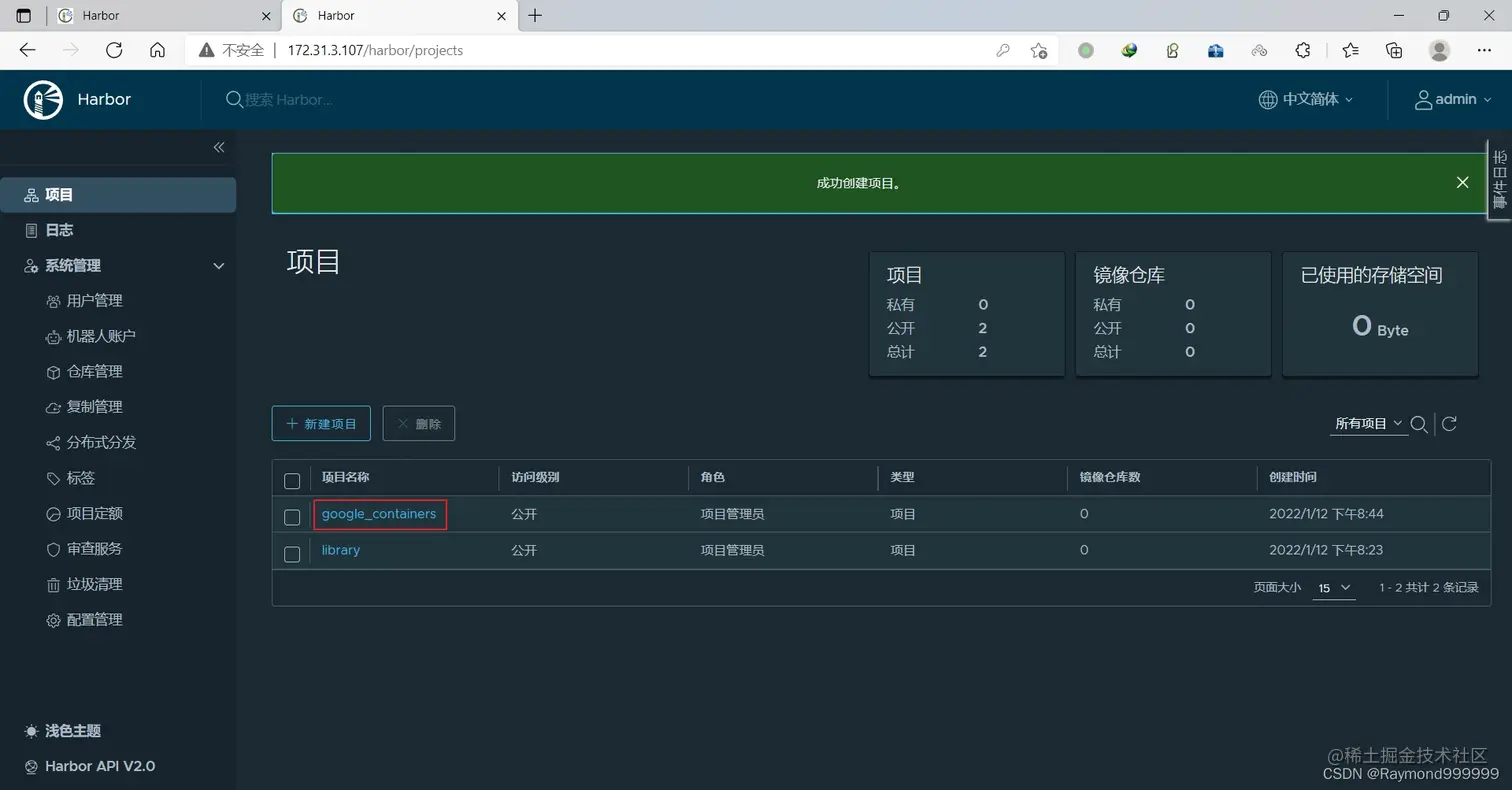Viewport: 1512px width, 790px height.
Task: Go to 用户管理 user management
Action: tap(94, 301)
